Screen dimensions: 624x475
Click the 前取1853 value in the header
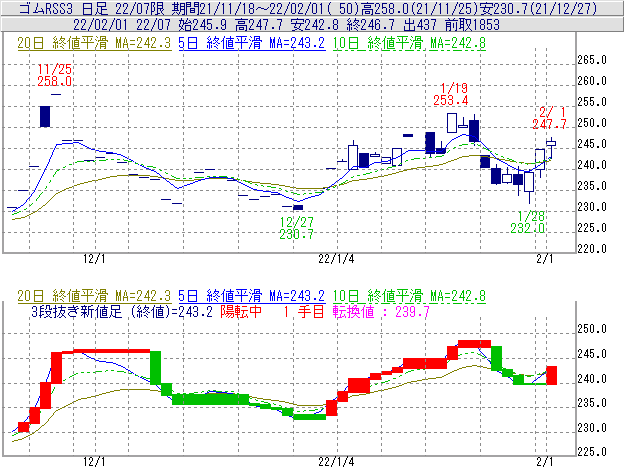[472, 25]
